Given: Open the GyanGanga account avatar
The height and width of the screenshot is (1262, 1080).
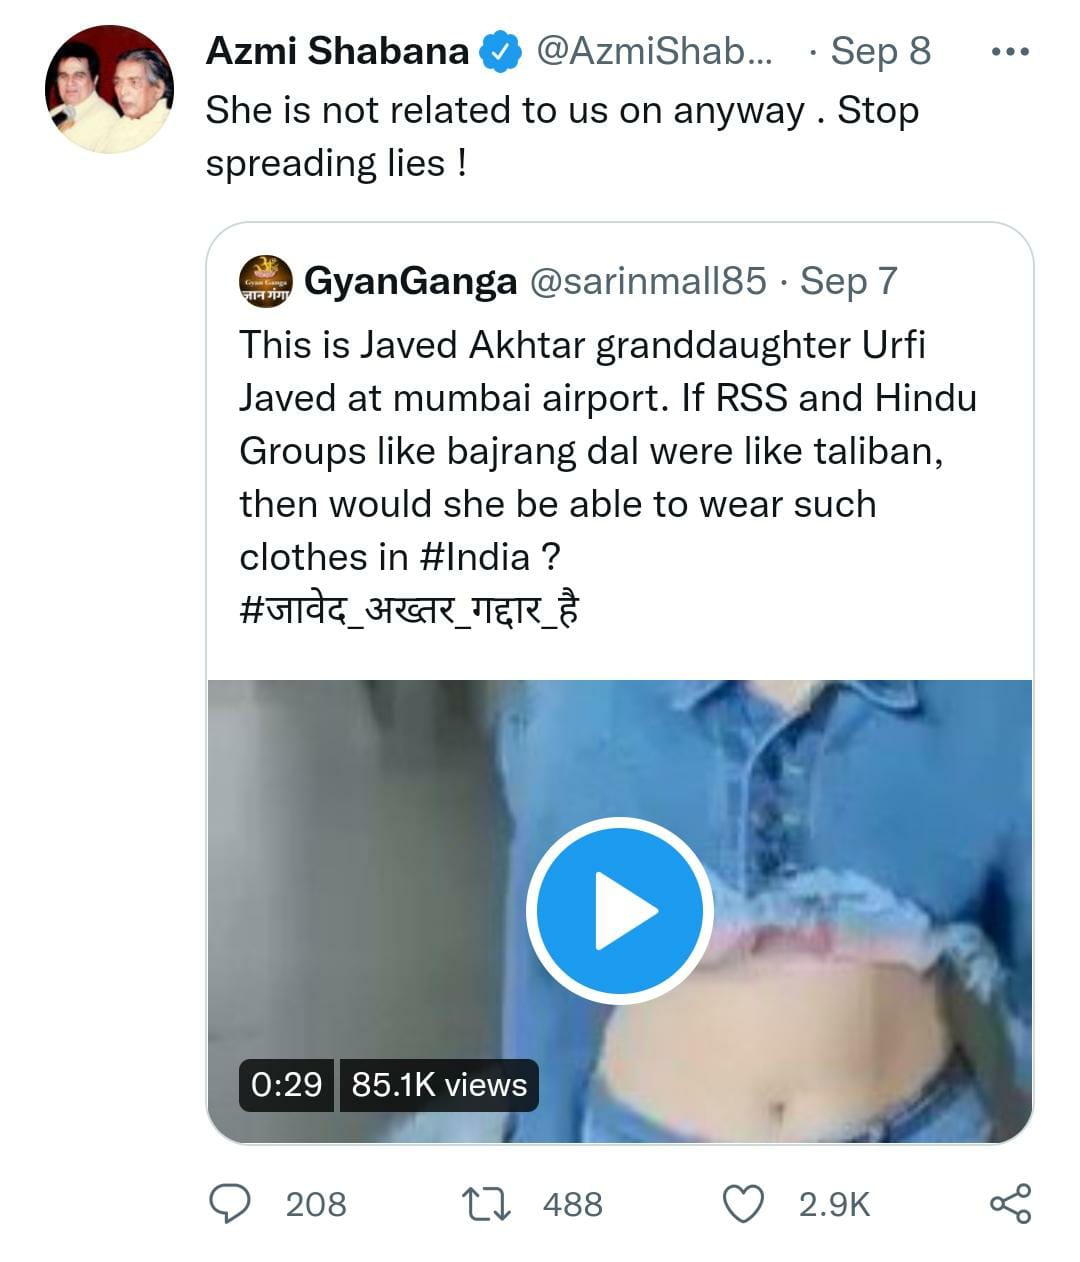Looking at the screenshot, I should pos(266,281).
